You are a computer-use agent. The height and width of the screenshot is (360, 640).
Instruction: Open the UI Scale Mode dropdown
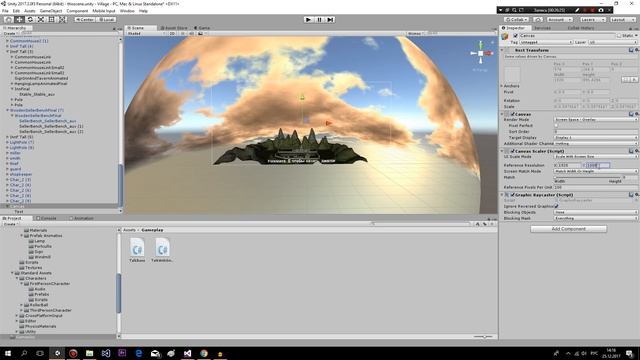click(595, 157)
